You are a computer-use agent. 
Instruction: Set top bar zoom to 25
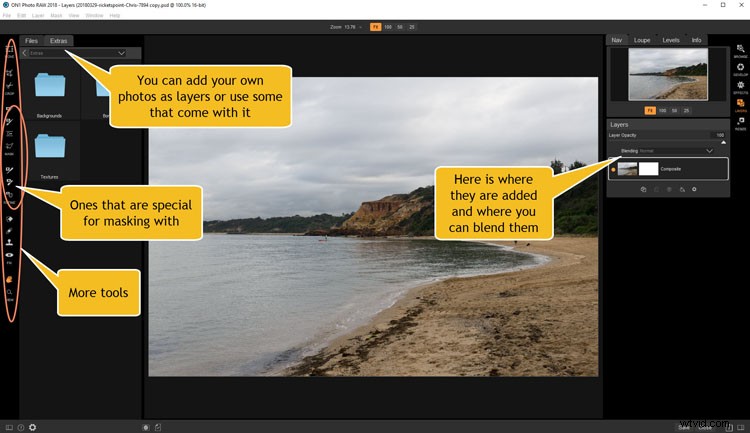point(412,27)
